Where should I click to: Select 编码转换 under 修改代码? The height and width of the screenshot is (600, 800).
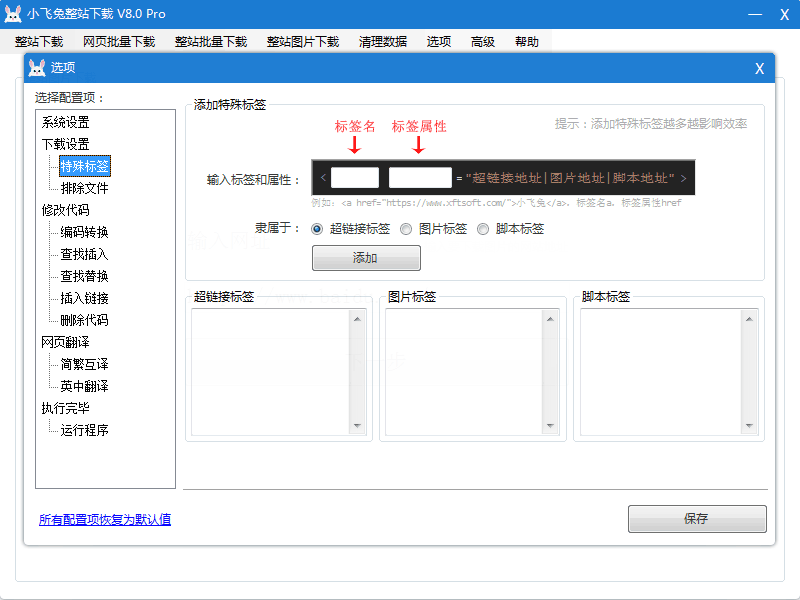pos(84,232)
